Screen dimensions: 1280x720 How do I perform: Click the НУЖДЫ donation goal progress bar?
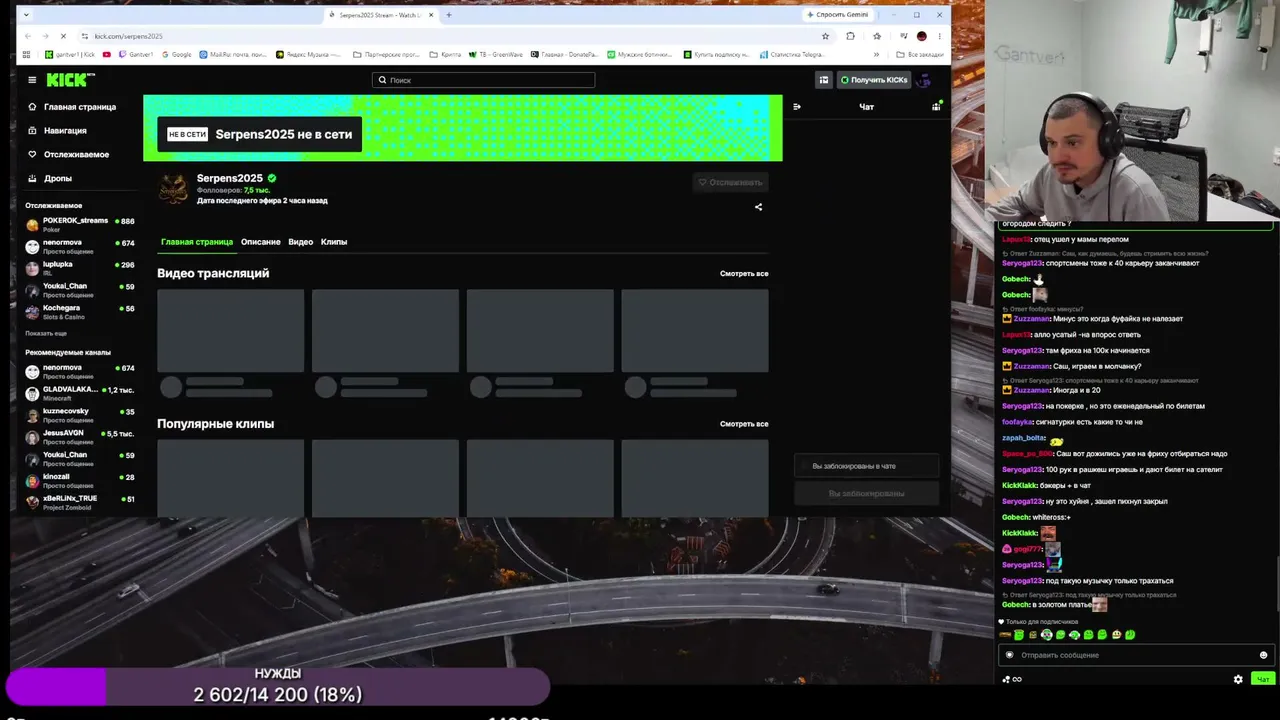(x=278, y=687)
